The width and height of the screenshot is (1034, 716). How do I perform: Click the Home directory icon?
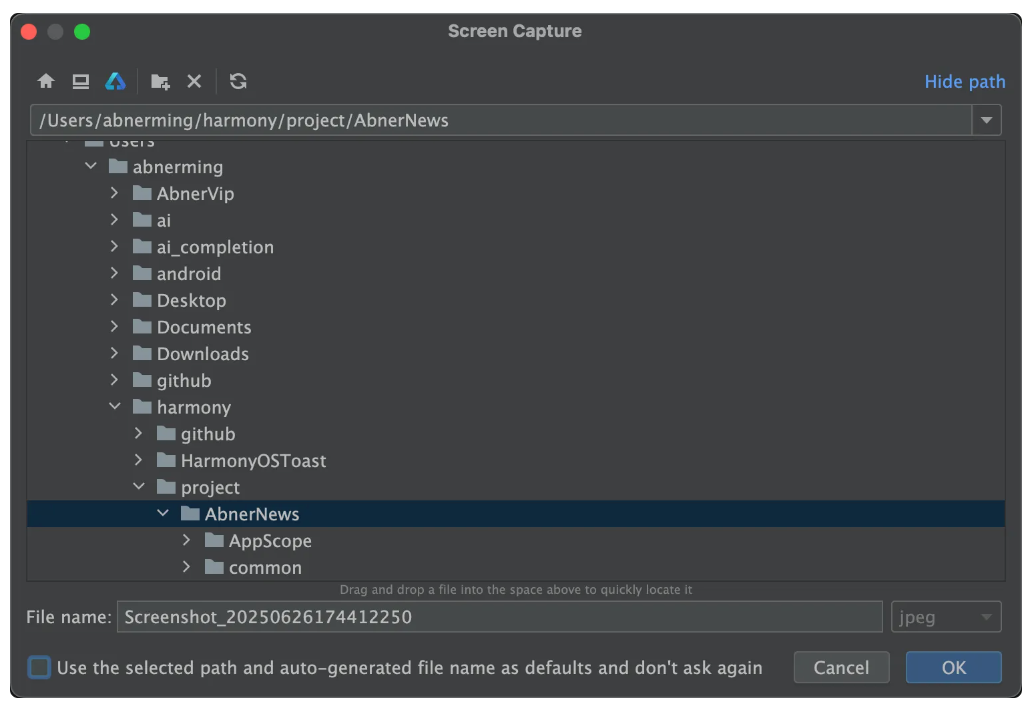46,82
